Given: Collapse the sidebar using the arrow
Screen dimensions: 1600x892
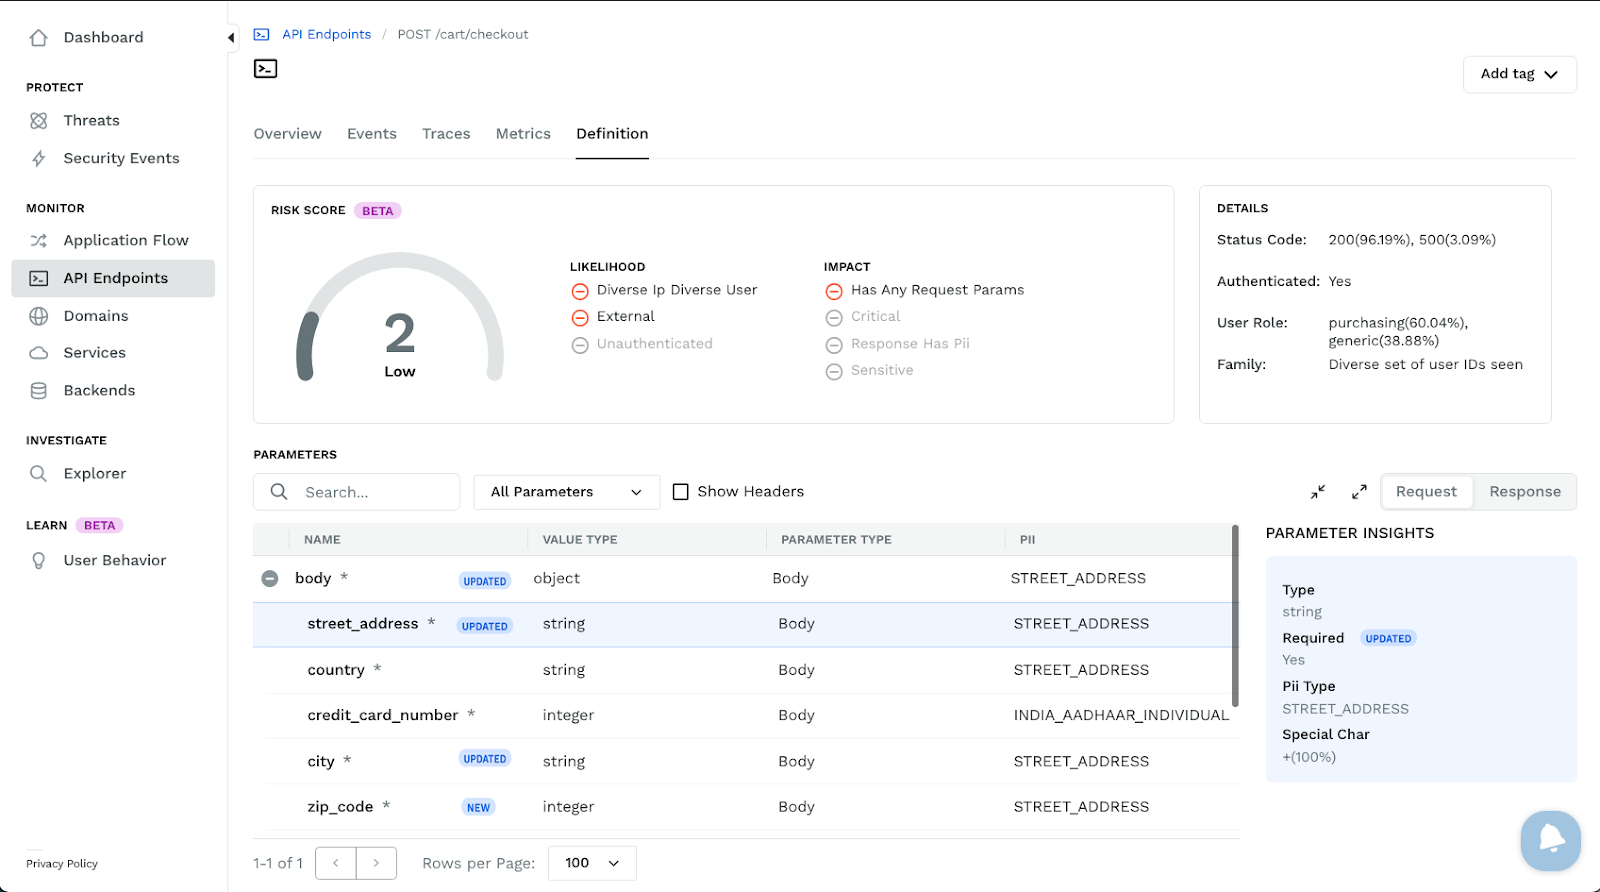Looking at the screenshot, I should [231, 38].
